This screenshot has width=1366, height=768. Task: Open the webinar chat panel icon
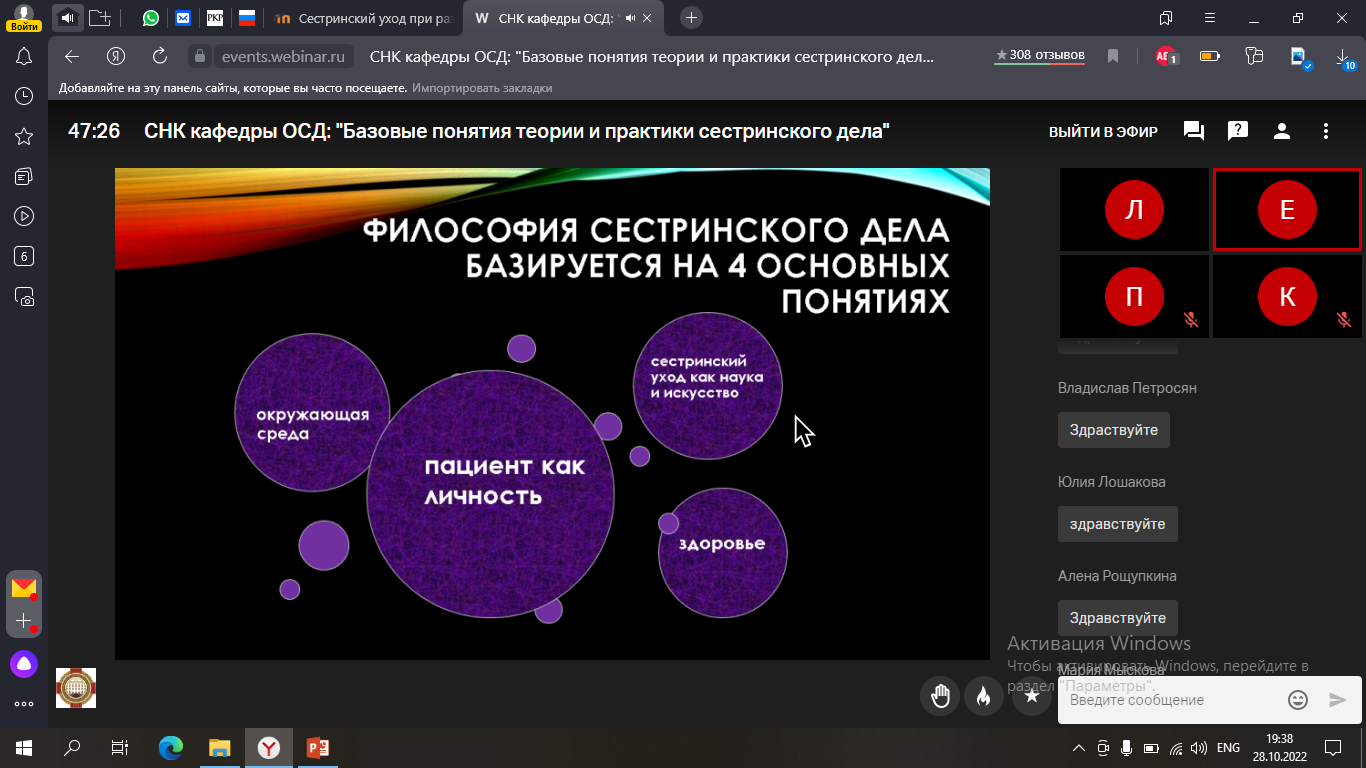[x=1193, y=131]
